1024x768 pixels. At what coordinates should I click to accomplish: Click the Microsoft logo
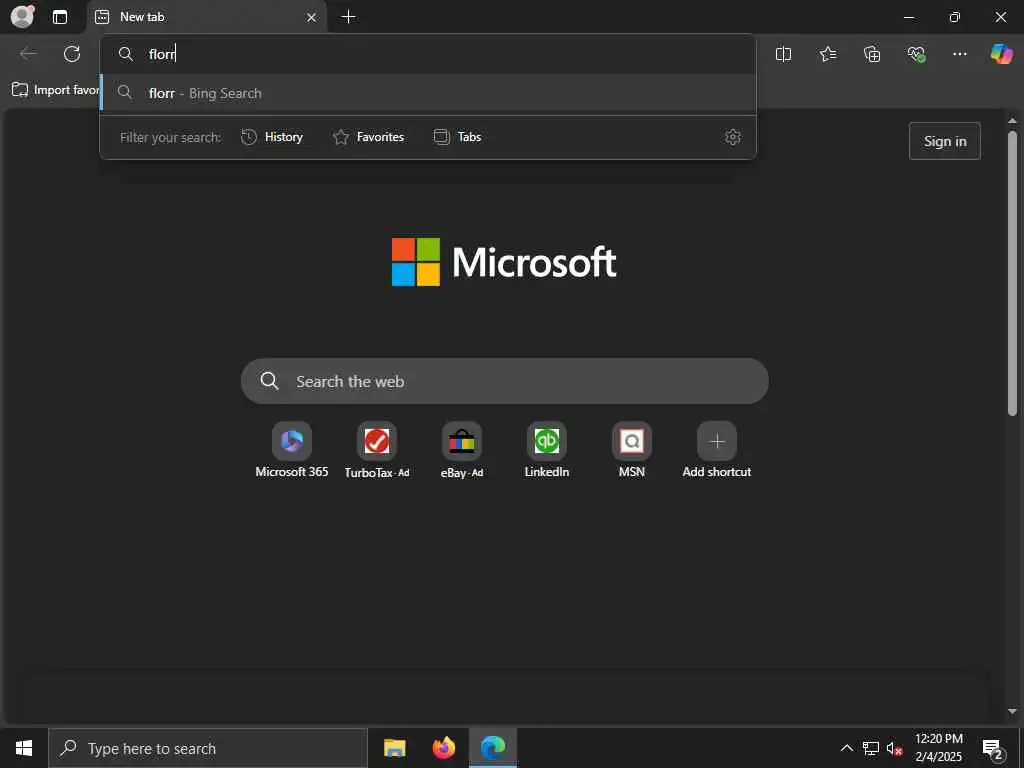[504, 262]
